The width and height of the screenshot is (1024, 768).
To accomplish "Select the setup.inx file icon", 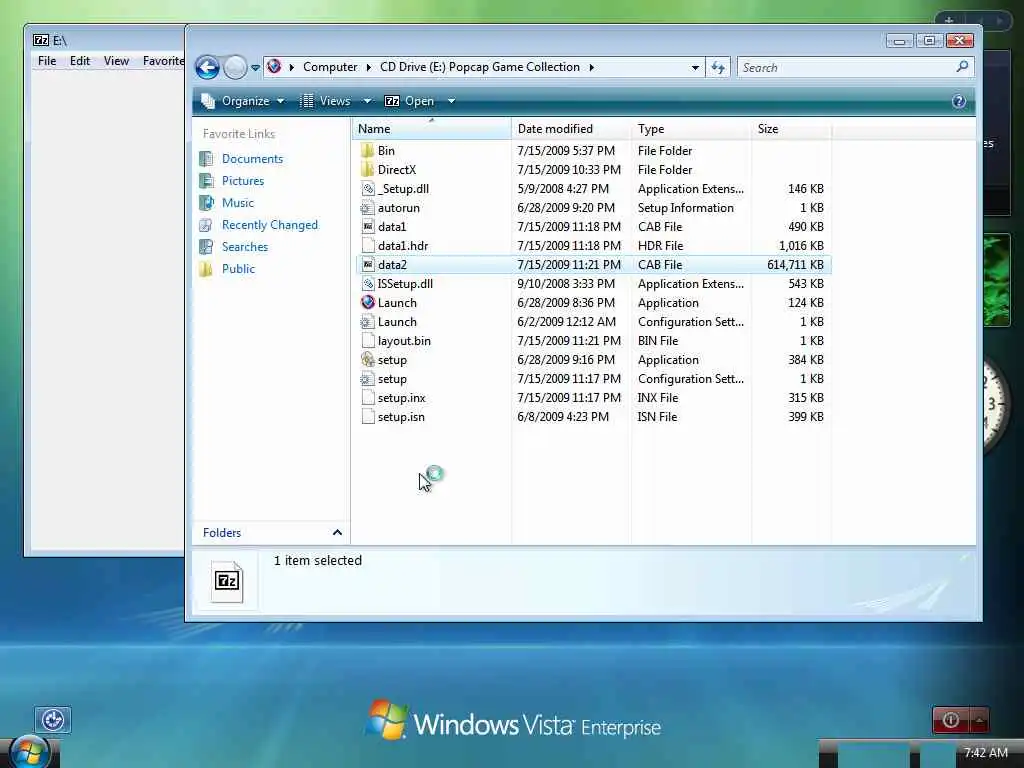I will point(368,398).
